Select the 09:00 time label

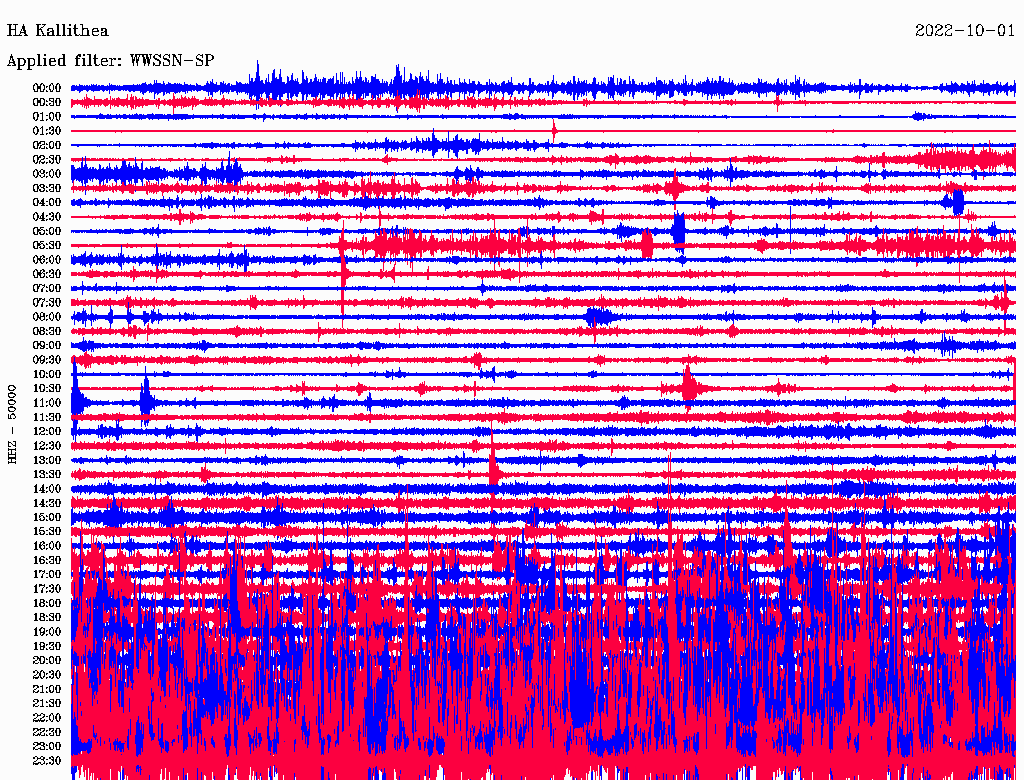coord(47,346)
